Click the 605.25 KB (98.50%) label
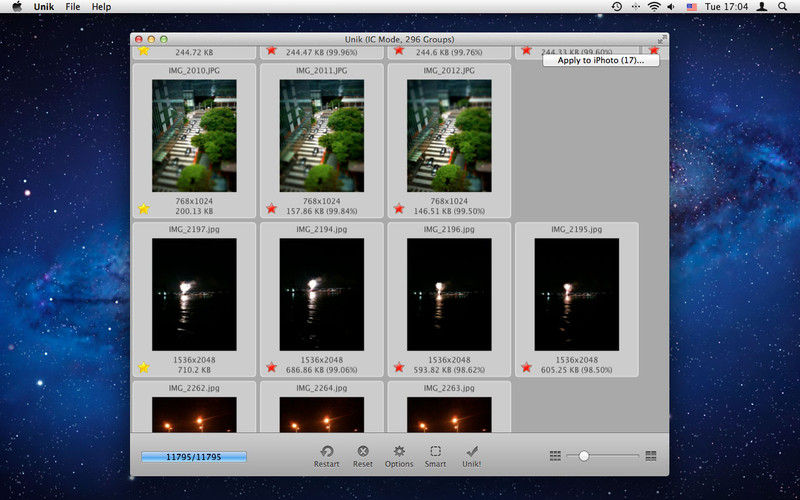The height and width of the screenshot is (500, 800). pyautogui.click(x=577, y=369)
